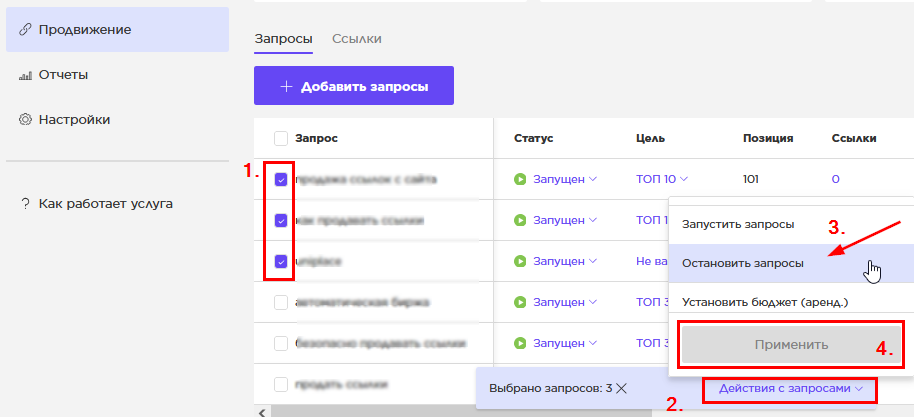The width and height of the screenshot is (914, 417).
Task: Click the bar chart icon beside Отчеты
Action: (24, 75)
